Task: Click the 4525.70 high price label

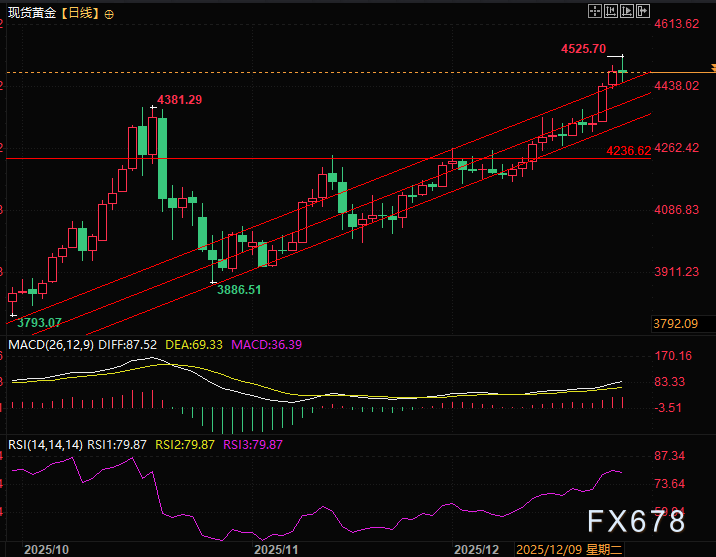Action: click(583, 48)
